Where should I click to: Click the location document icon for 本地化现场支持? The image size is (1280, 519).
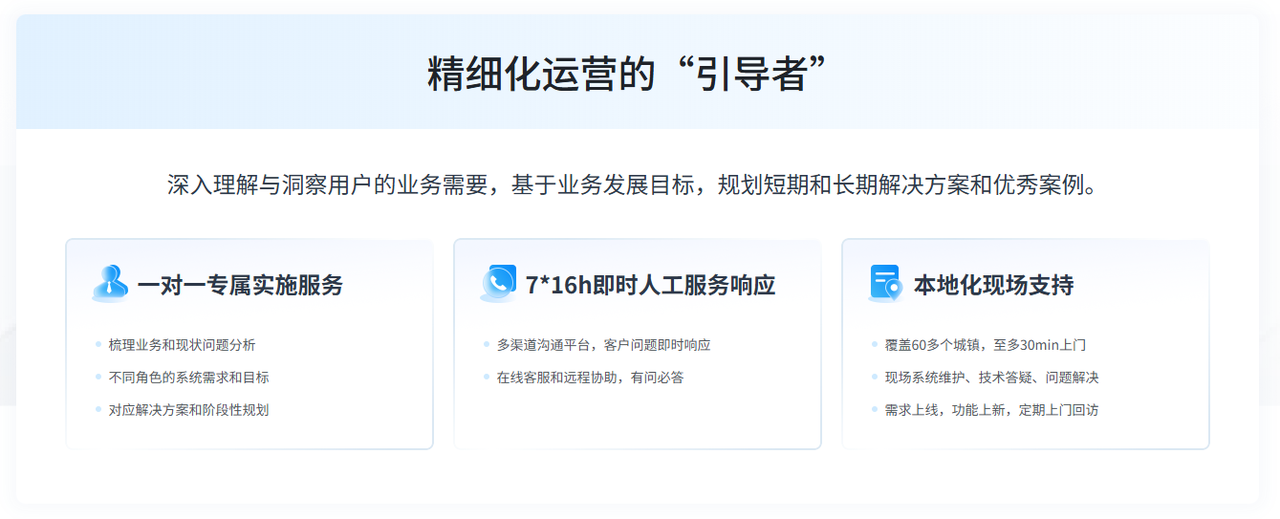(885, 284)
